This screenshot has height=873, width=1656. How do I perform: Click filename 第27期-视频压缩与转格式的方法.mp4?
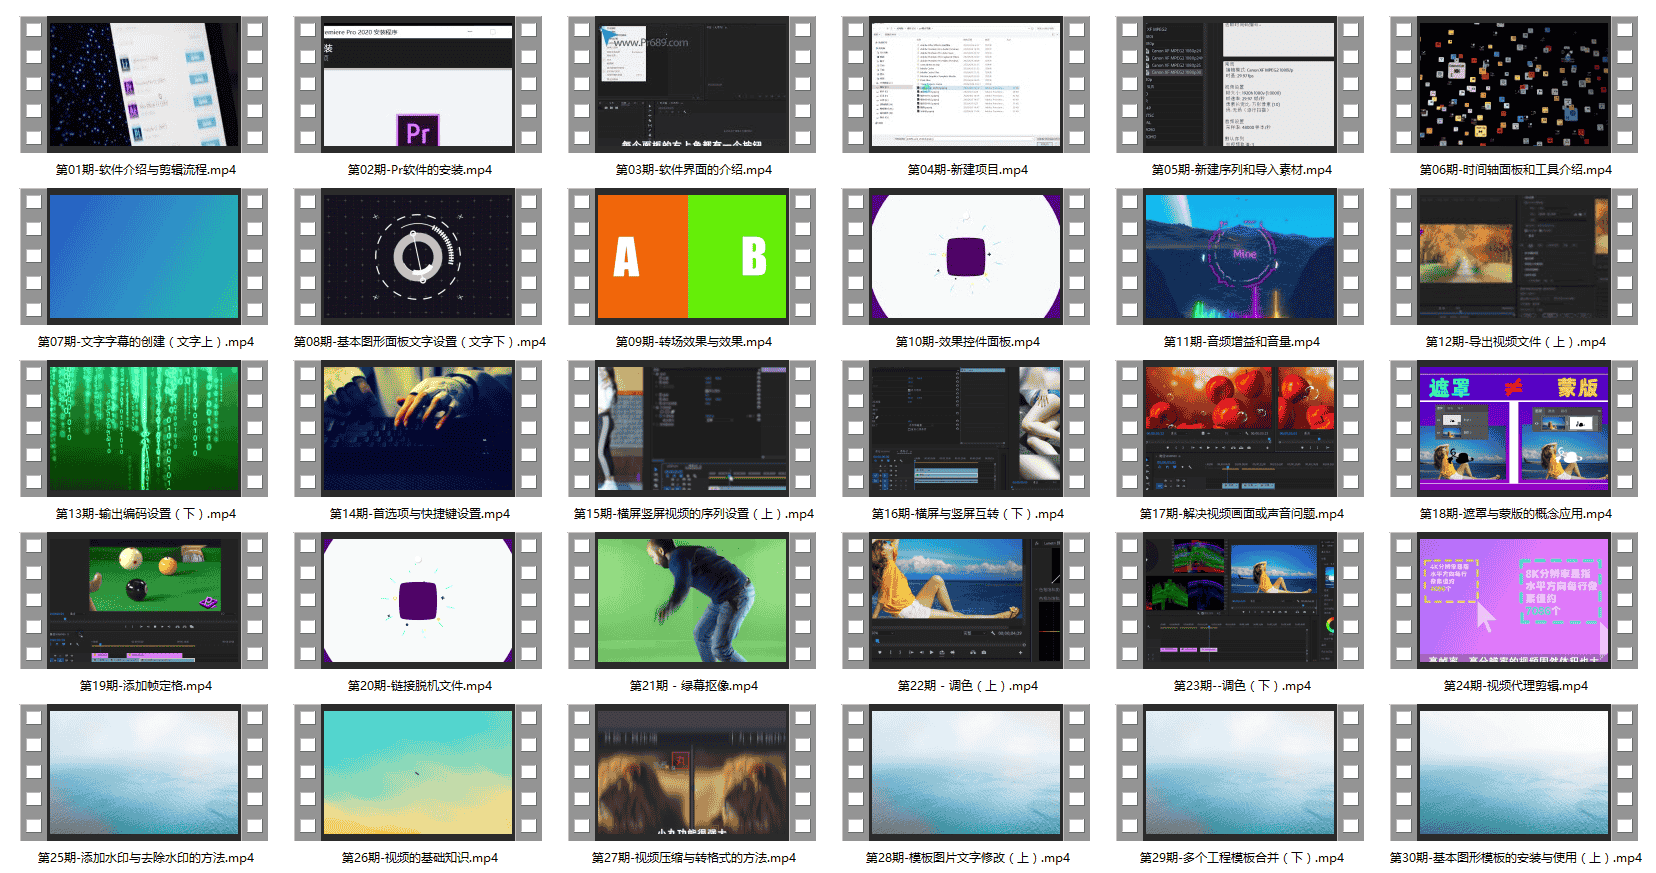tap(694, 858)
